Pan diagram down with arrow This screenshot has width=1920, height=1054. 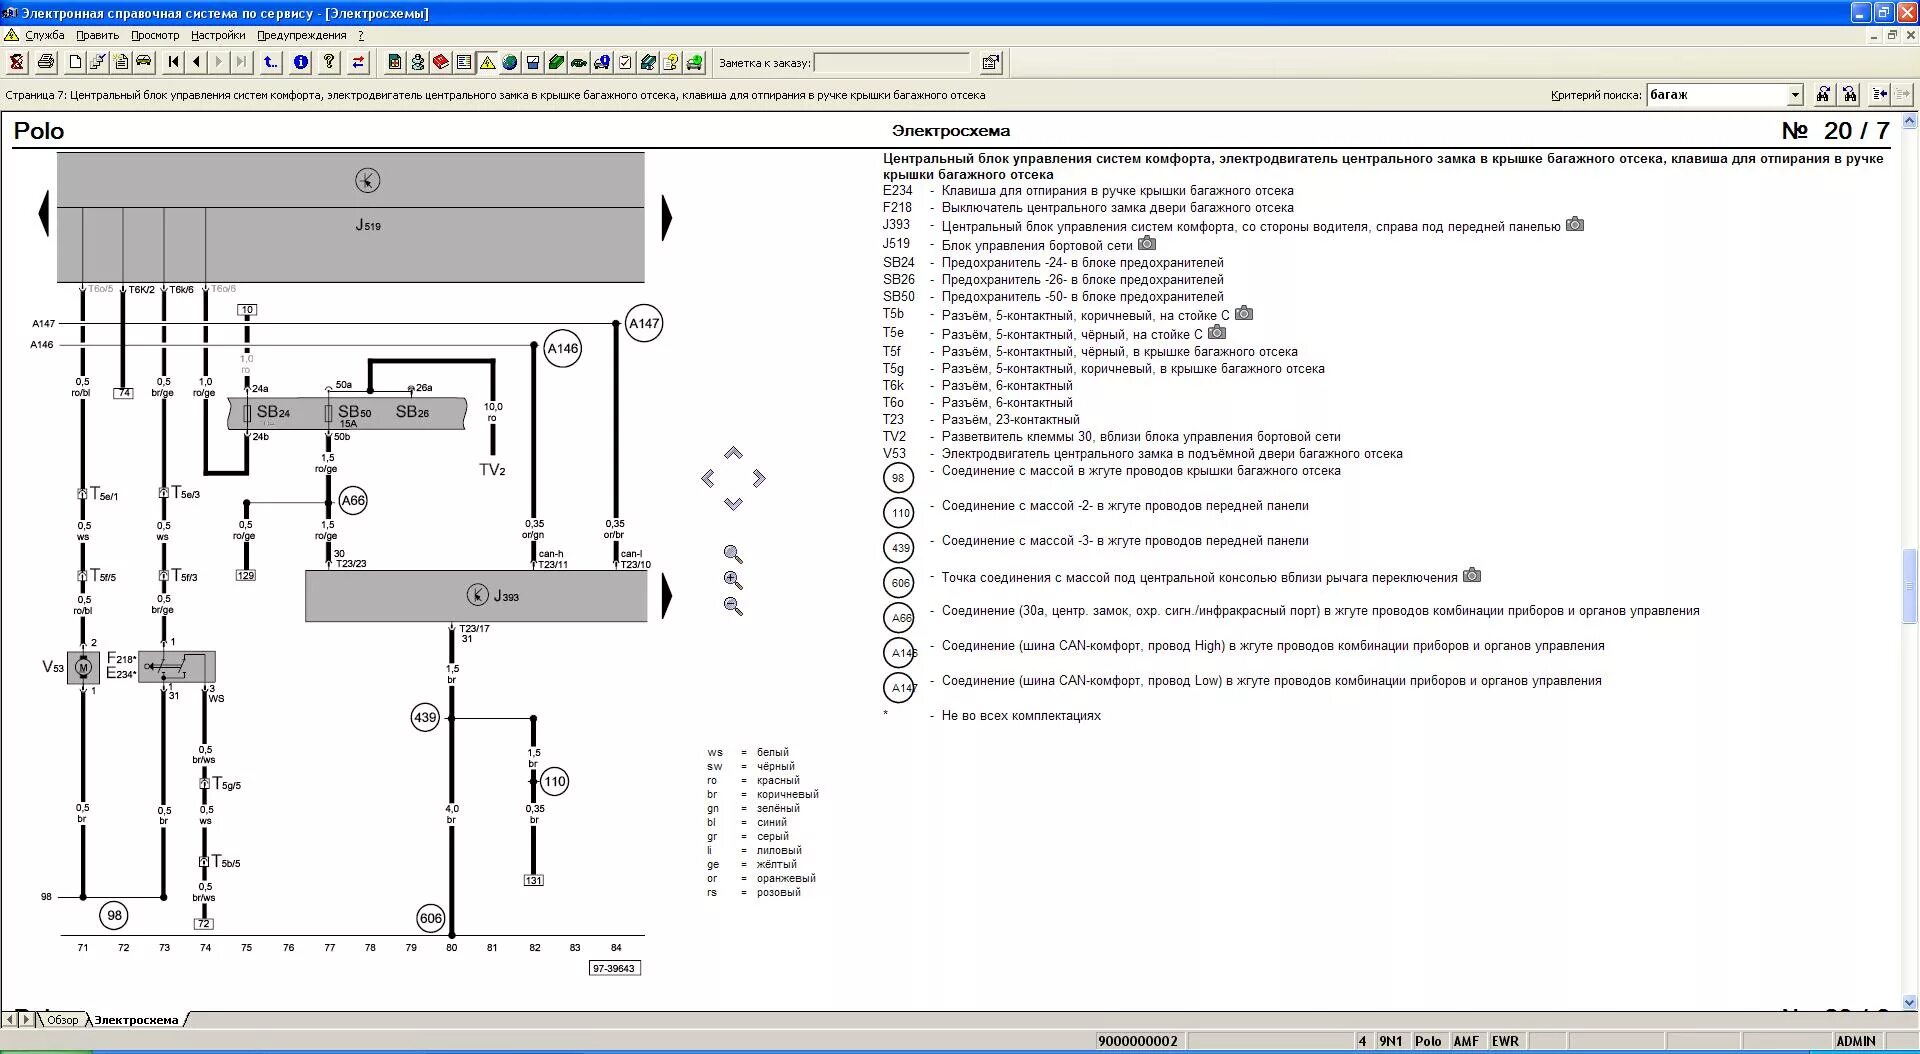click(733, 504)
